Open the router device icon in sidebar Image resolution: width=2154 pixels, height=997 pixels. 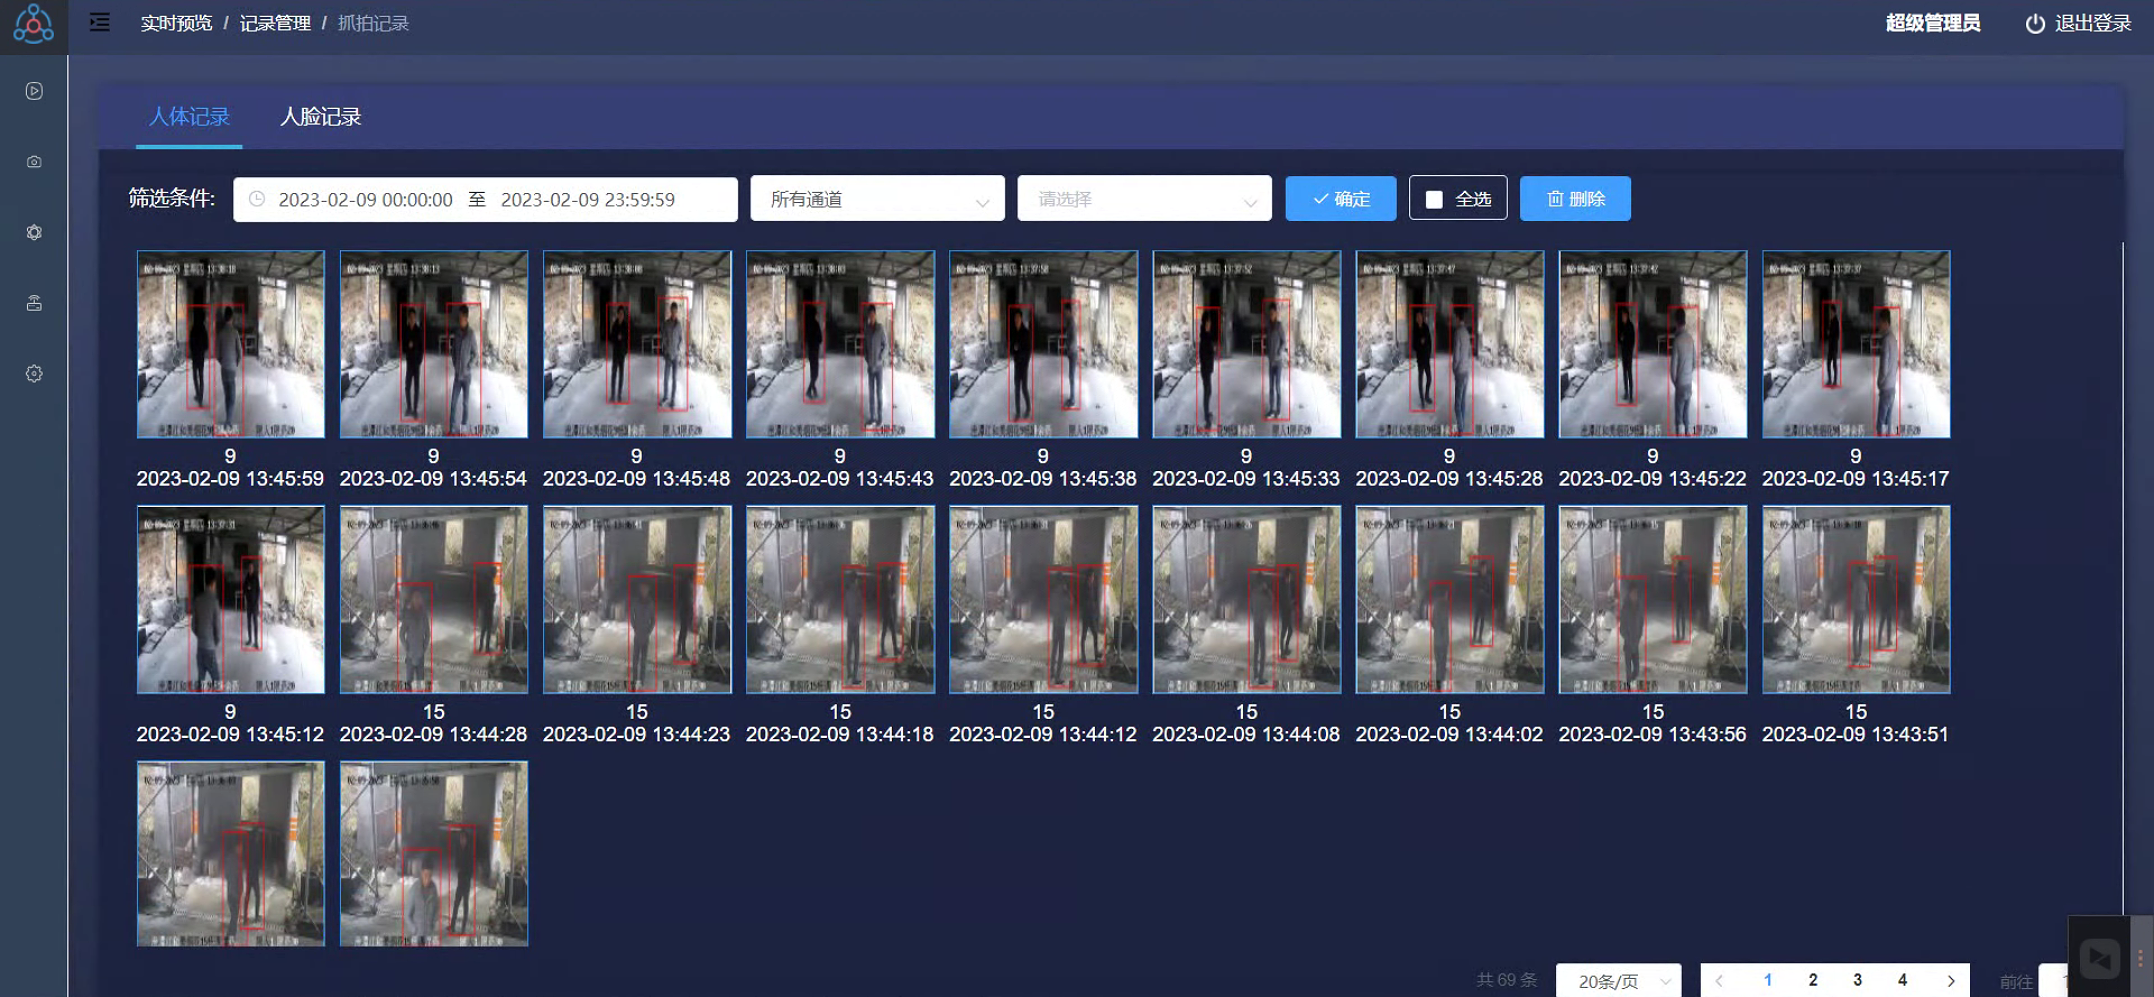click(x=34, y=303)
